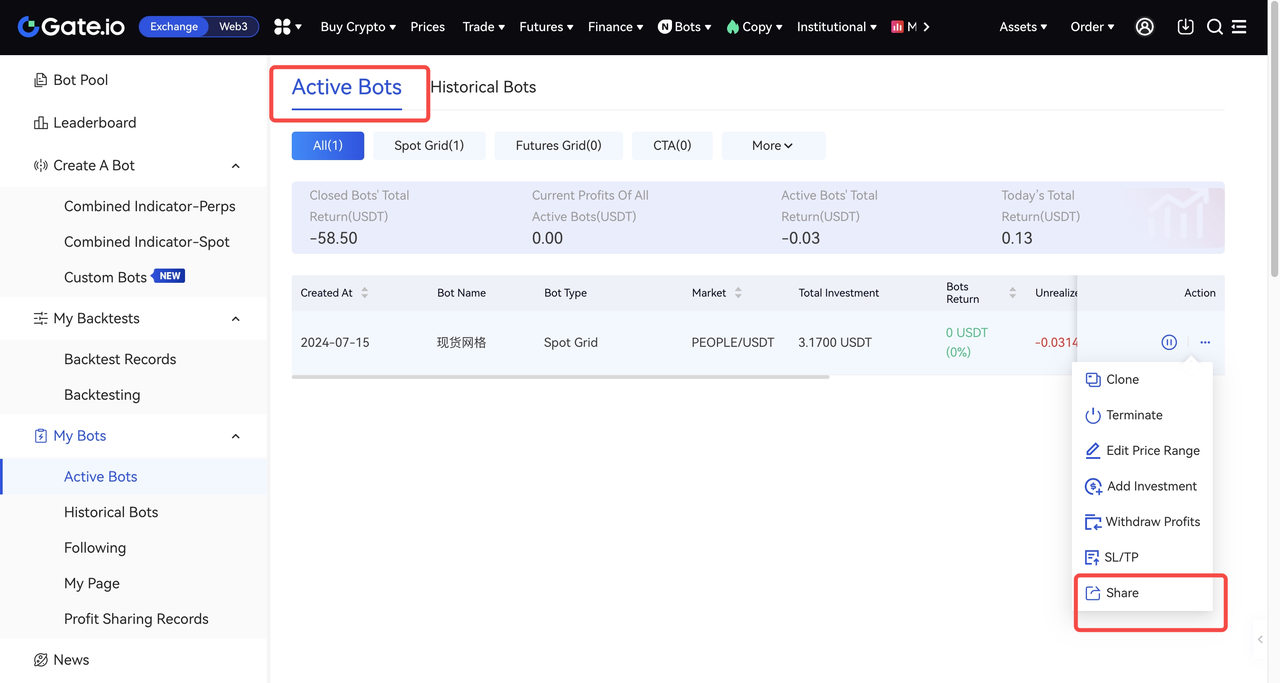Viewport: 1280px width, 683px height.
Task: Click the three-dot more actions icon
Action: coord(1205,342)
